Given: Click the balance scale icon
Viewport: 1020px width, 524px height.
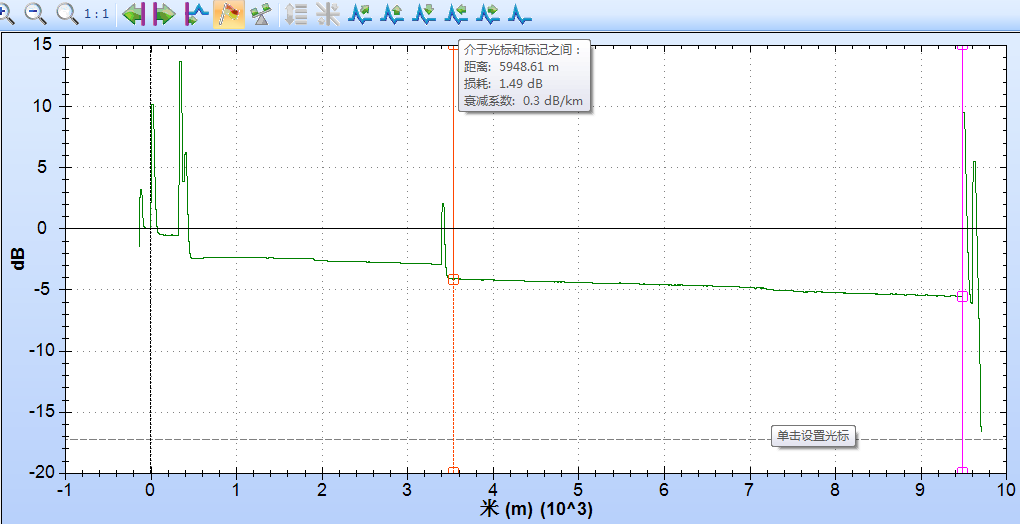Looking at the screenshot, I should [x=260, y=14].
